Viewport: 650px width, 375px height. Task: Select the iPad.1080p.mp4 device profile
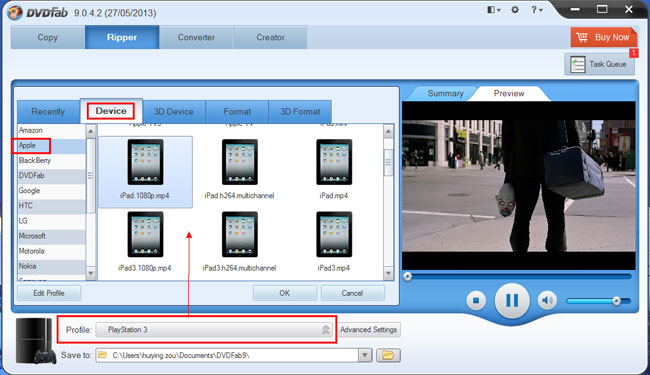tap(145, 172)
